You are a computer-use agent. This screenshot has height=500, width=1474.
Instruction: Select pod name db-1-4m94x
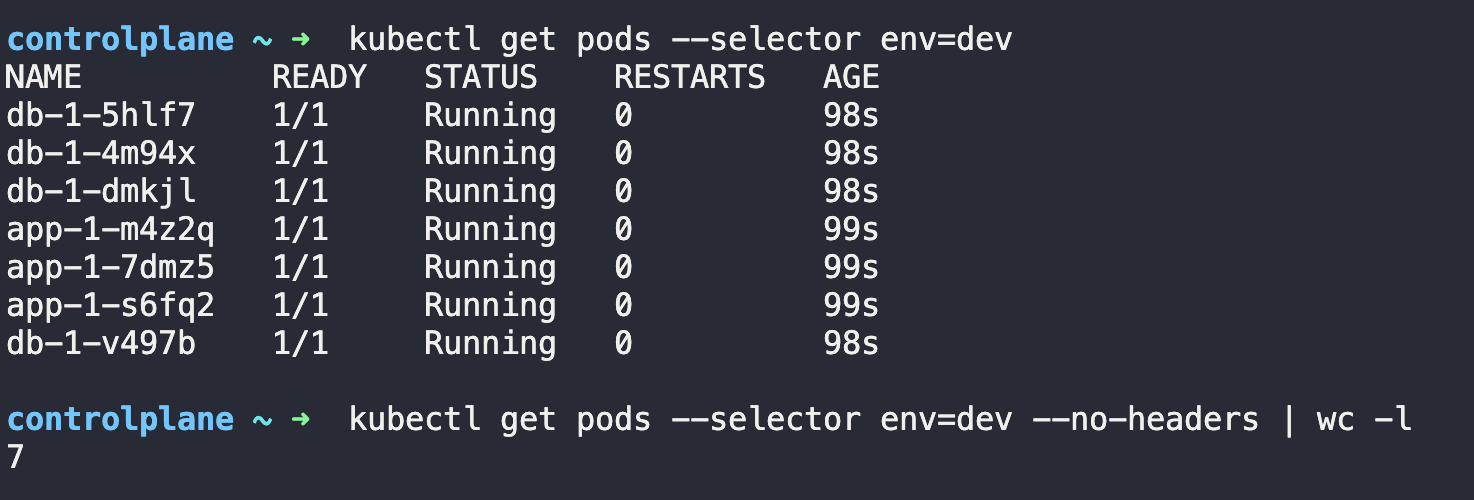(x=101, y=154)
